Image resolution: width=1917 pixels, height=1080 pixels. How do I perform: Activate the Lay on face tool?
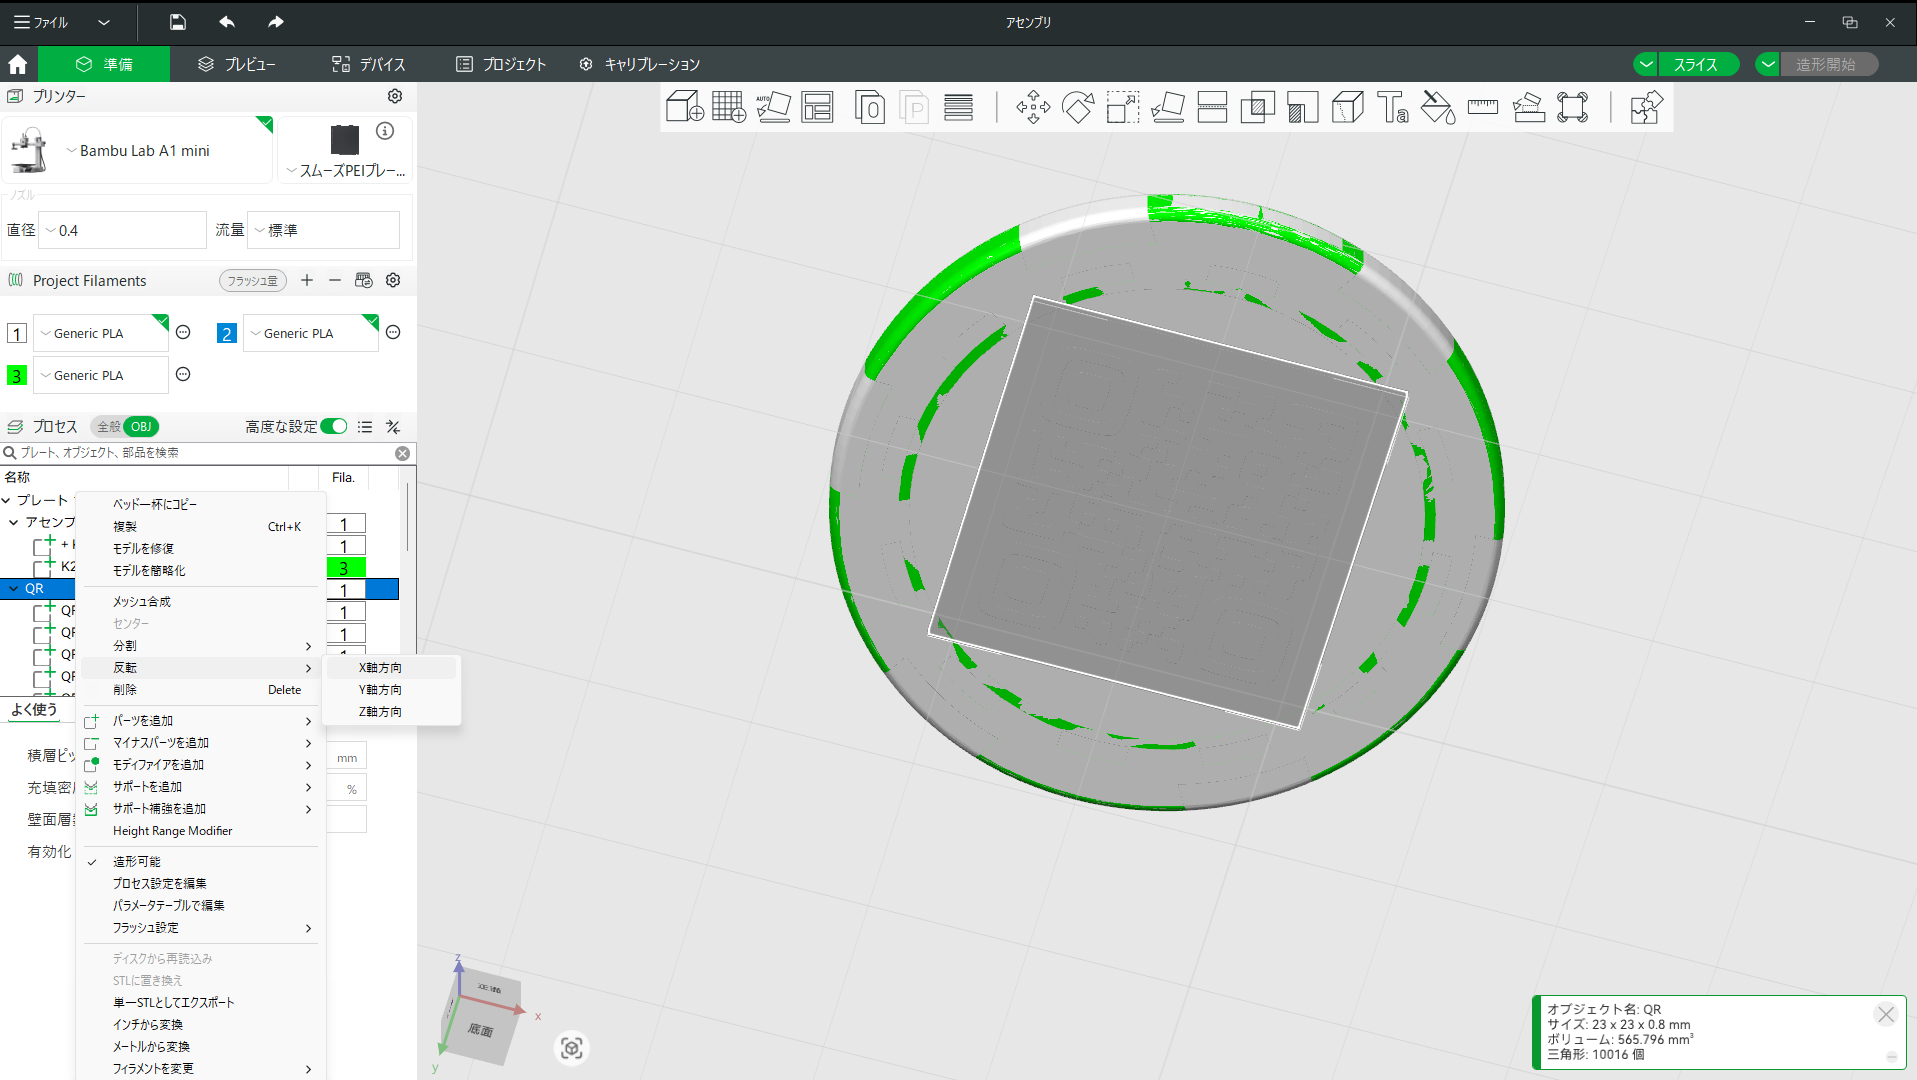[x=1167, y=107]
